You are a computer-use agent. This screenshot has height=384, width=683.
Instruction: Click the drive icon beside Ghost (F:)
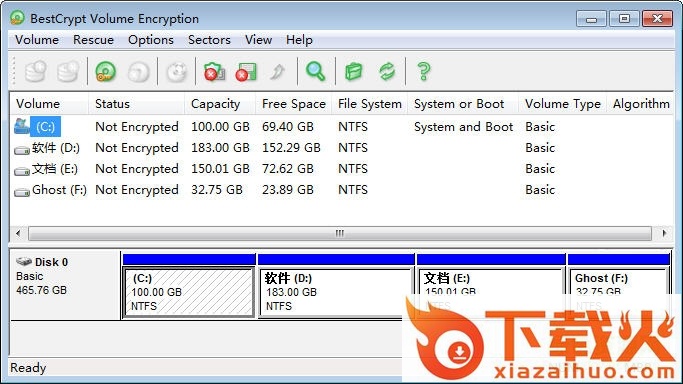pyautogui.click(x=21, y=192)
